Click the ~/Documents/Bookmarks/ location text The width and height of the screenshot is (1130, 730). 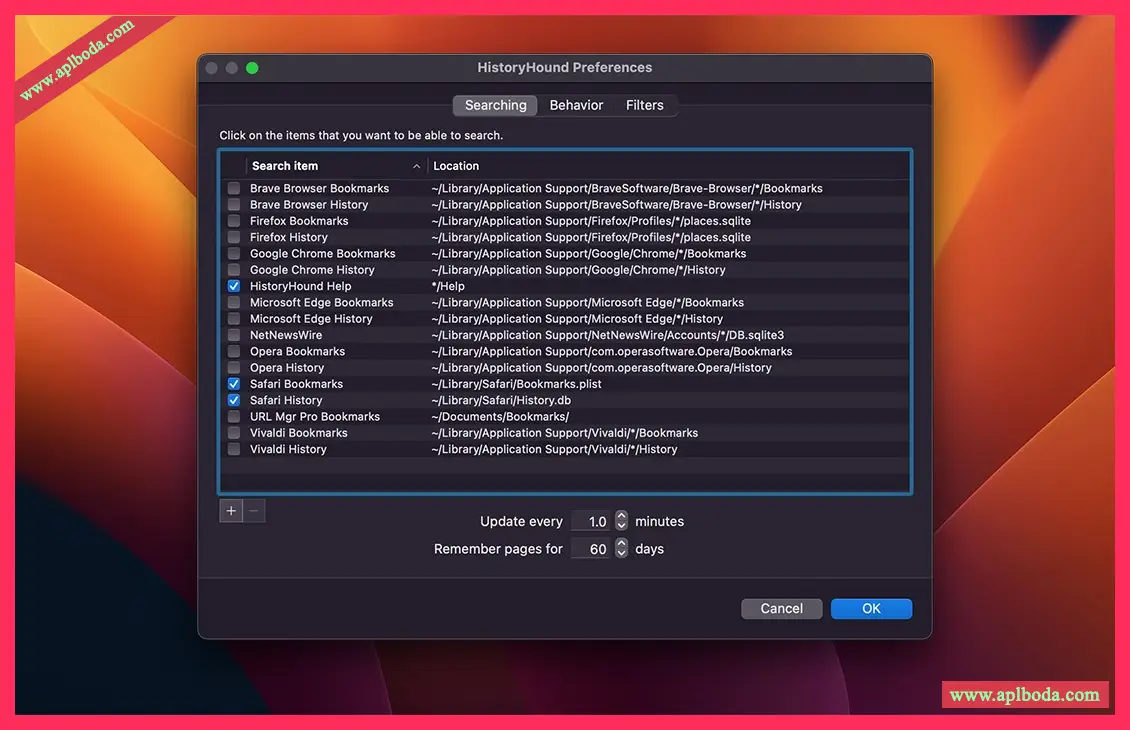click(500, 417)
